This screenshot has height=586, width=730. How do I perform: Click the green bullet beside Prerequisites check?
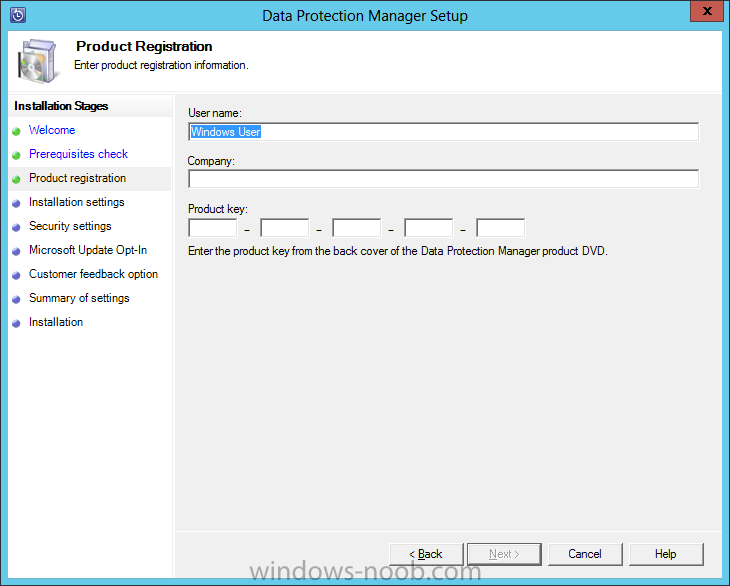(x=16, y=155)
